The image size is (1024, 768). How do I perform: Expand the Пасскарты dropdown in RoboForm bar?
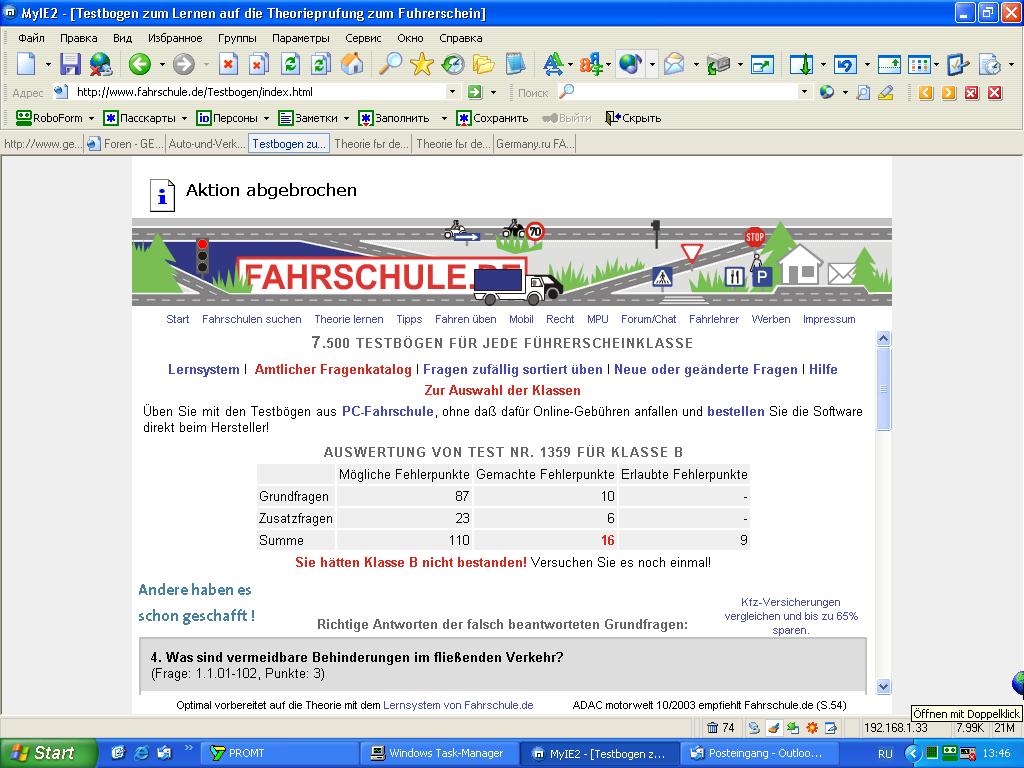184,118
